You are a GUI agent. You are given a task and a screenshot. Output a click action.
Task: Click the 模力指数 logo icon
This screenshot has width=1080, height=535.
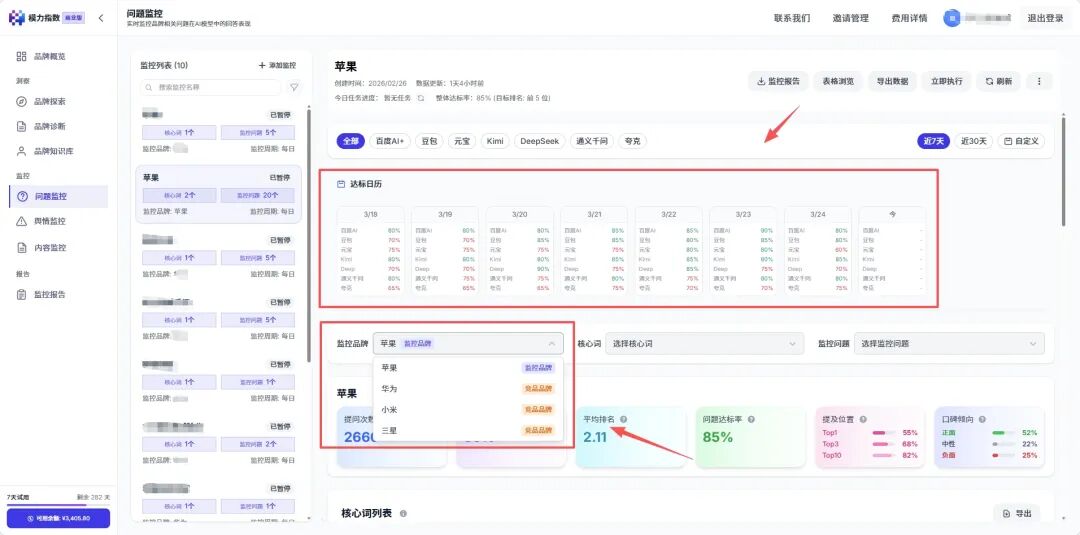[16, 18]
